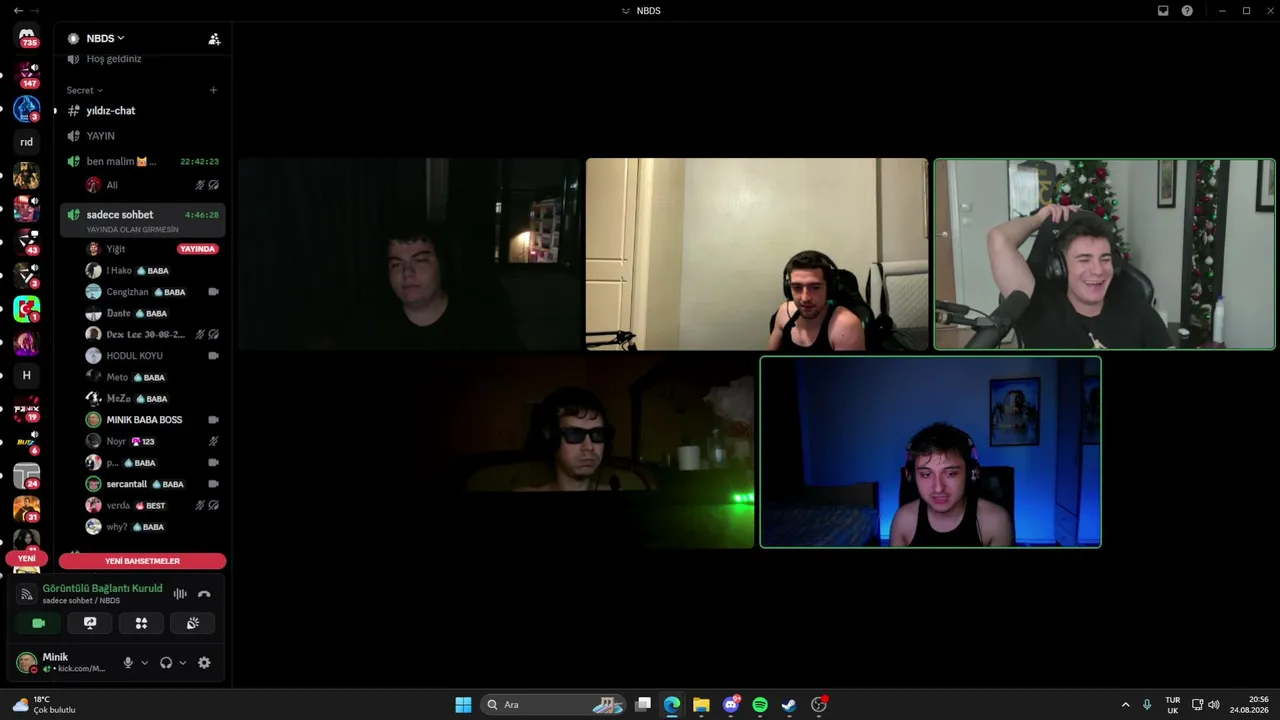Screen dimensions: 1280x720
Task: Select the 'sadece sohbet' voice channel
Action: pyautogui.click(x=143, y=220)
